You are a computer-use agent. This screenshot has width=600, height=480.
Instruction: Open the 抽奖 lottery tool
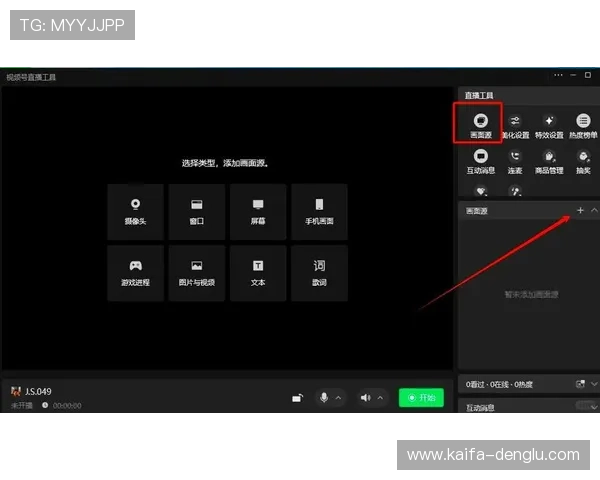(583, 160)
